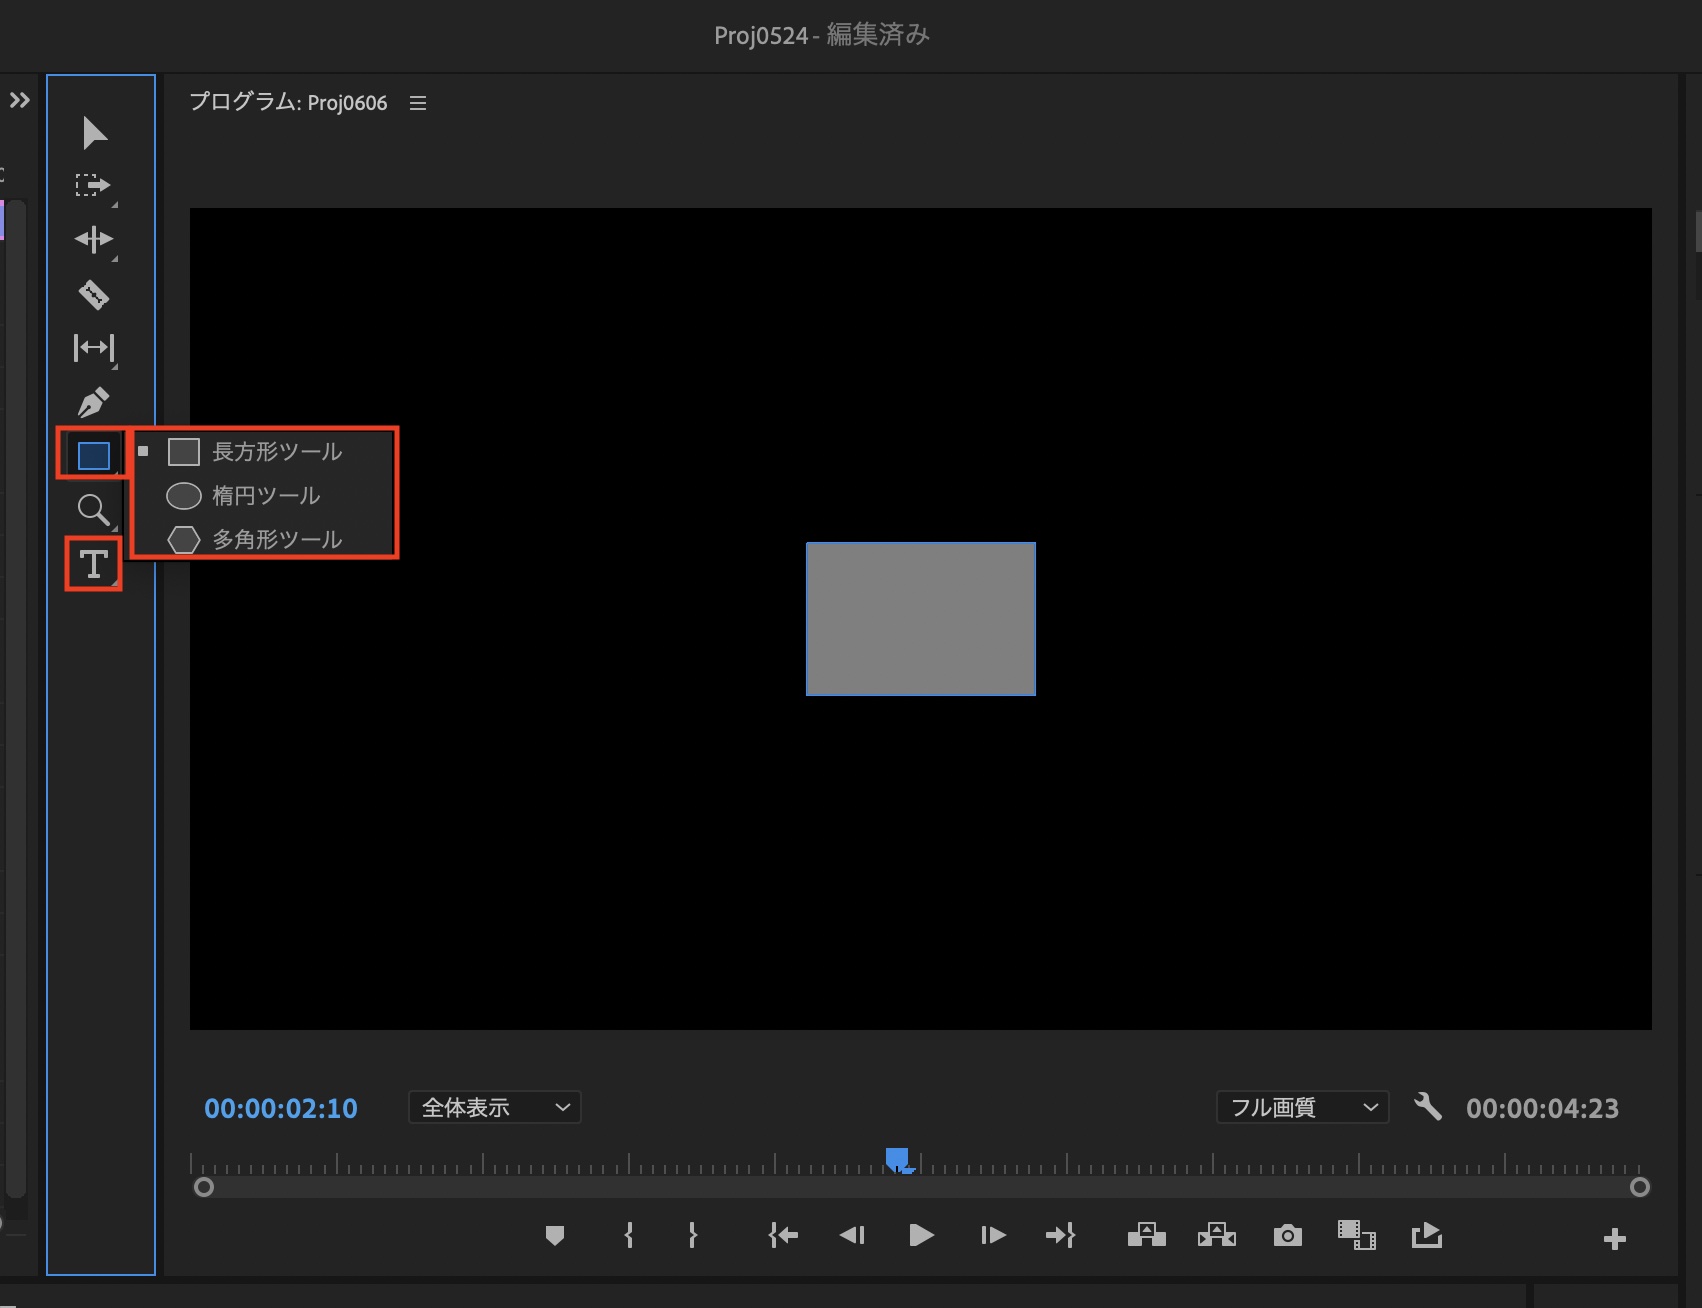Select the Selection arrow tool

pos(94,132)
